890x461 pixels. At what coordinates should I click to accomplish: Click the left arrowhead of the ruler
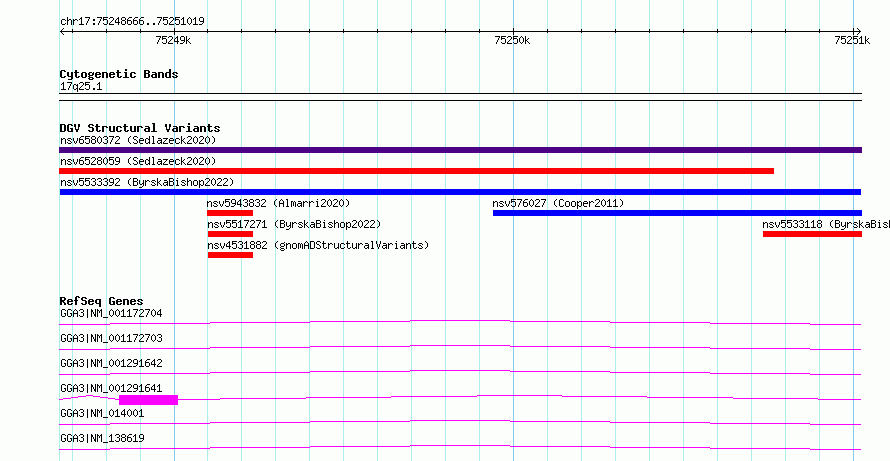click(x=62, y=31)
